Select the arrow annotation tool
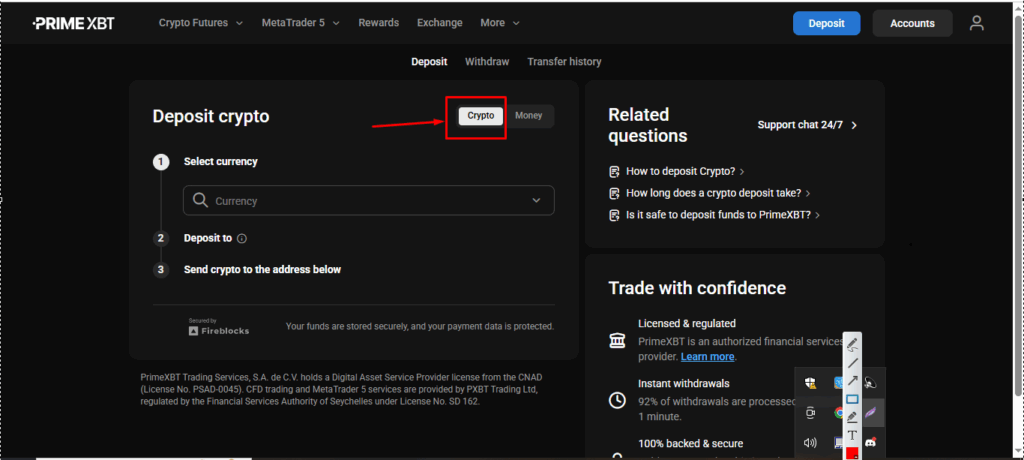Viewport: 1024px width, 460px height. coord(852,381)
